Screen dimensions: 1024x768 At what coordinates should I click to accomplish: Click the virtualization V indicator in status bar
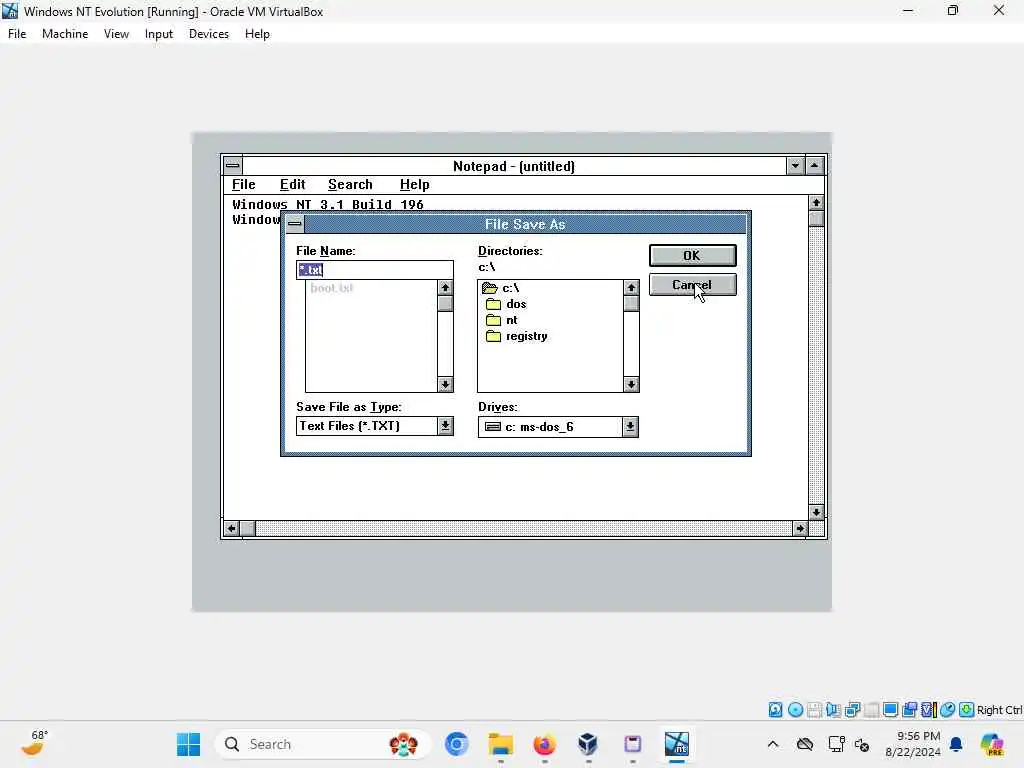[x=929, y=710]
